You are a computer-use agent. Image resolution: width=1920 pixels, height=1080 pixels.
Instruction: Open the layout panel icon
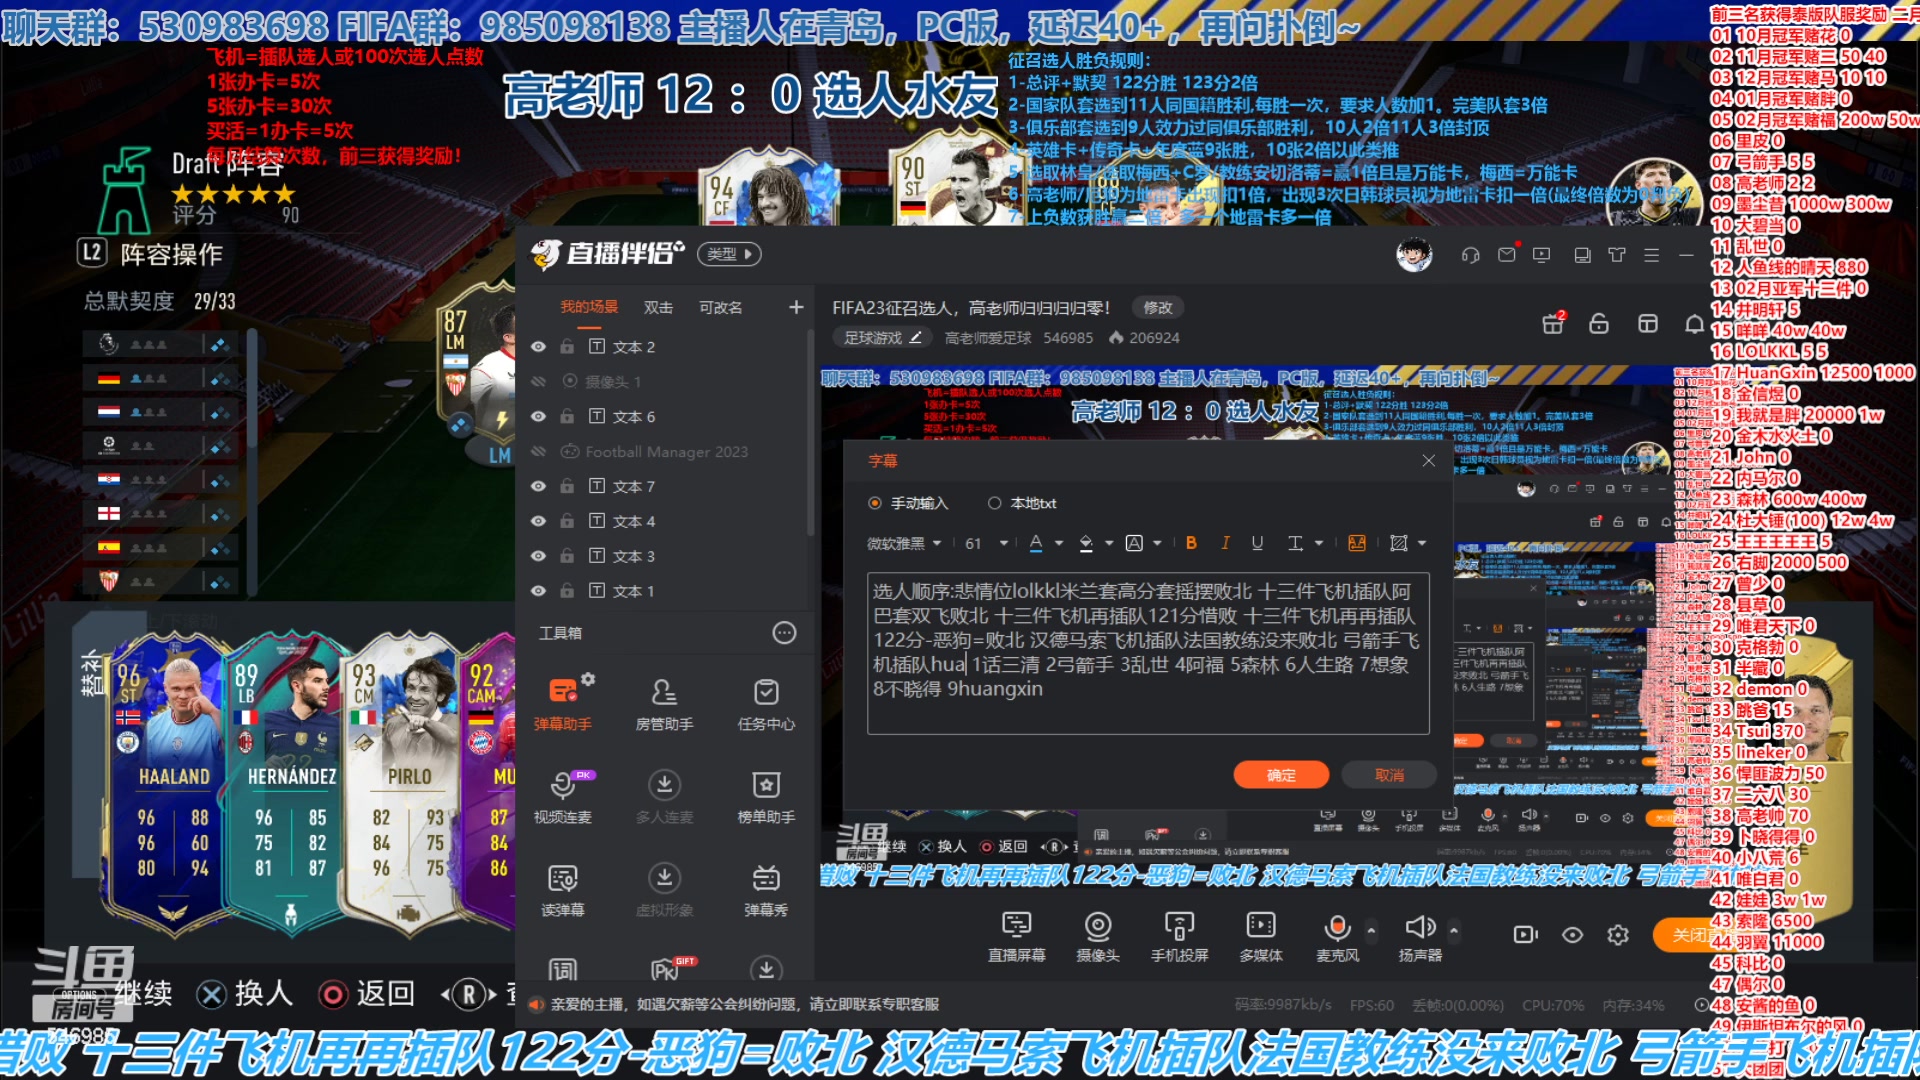[1648, 323]
